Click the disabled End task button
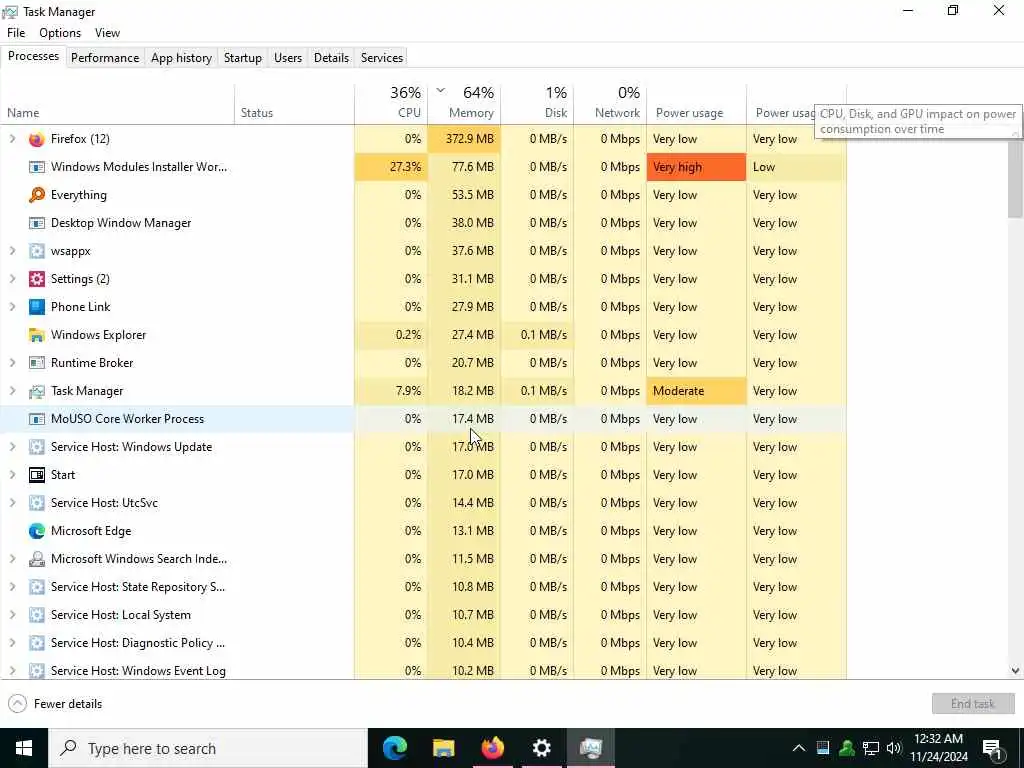This screenshot has height=768, width=1024. pyautogui.click(x=973, y=703)
